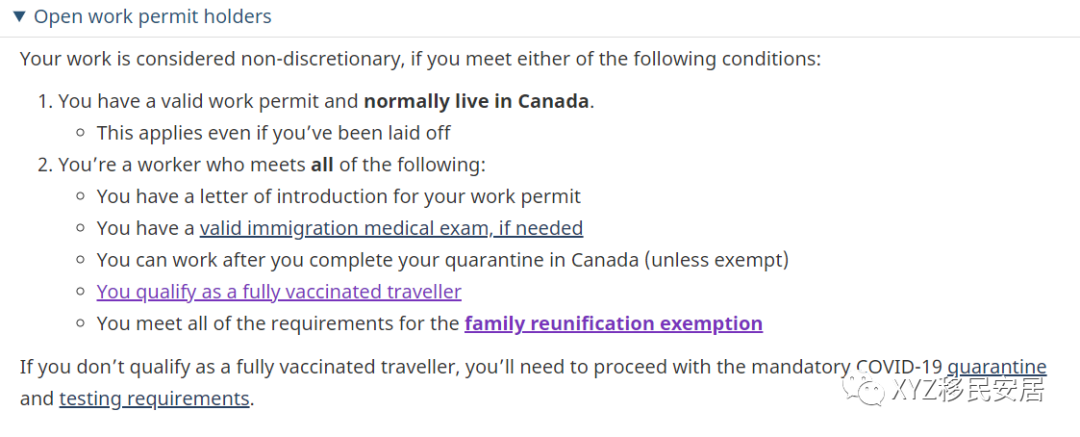This screenshot has width=1080, height=437.
Task: Click the bold word "all" in item 2
Action: (x=322, y=165)
